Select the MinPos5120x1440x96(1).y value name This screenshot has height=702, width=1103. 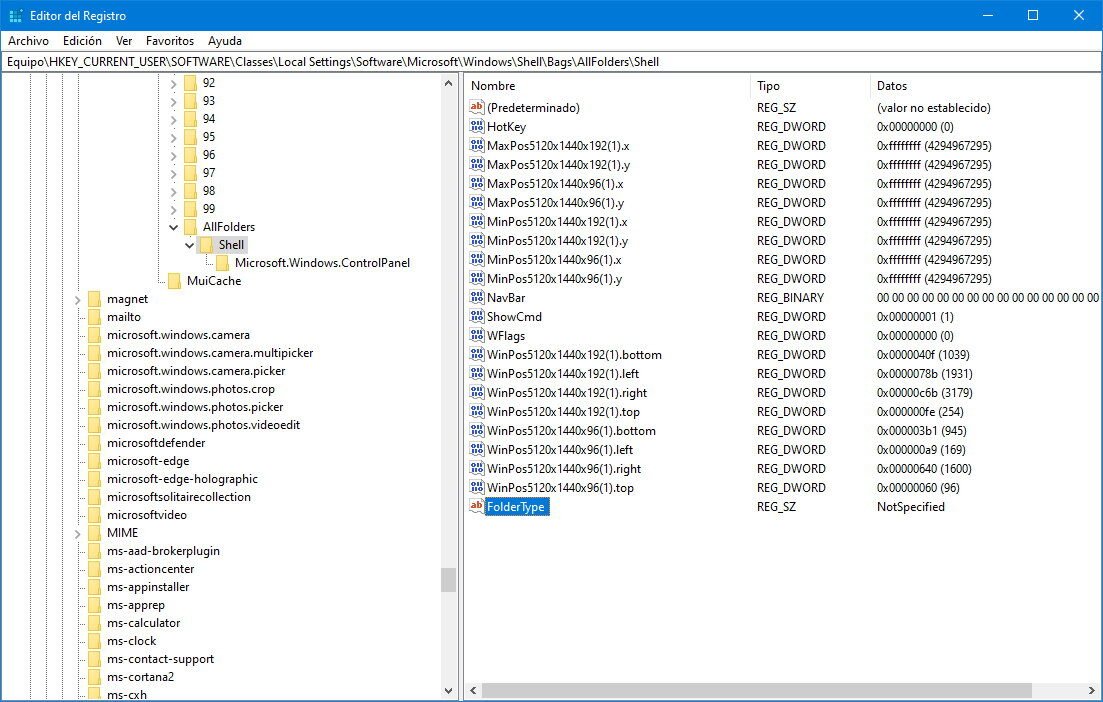pos(555,279)
